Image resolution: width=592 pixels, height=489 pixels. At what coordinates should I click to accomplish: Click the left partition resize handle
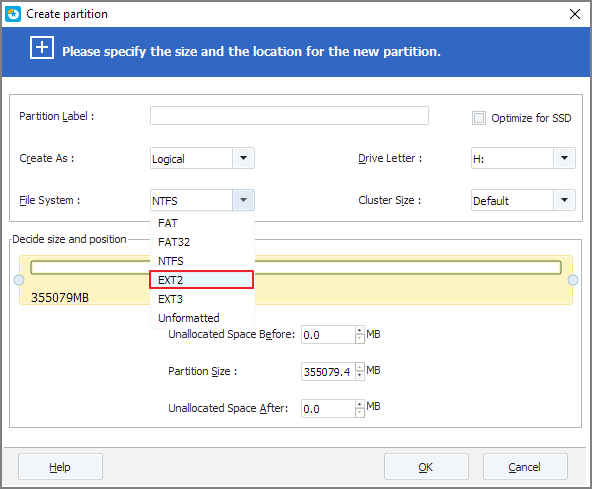tap(19, 280)
